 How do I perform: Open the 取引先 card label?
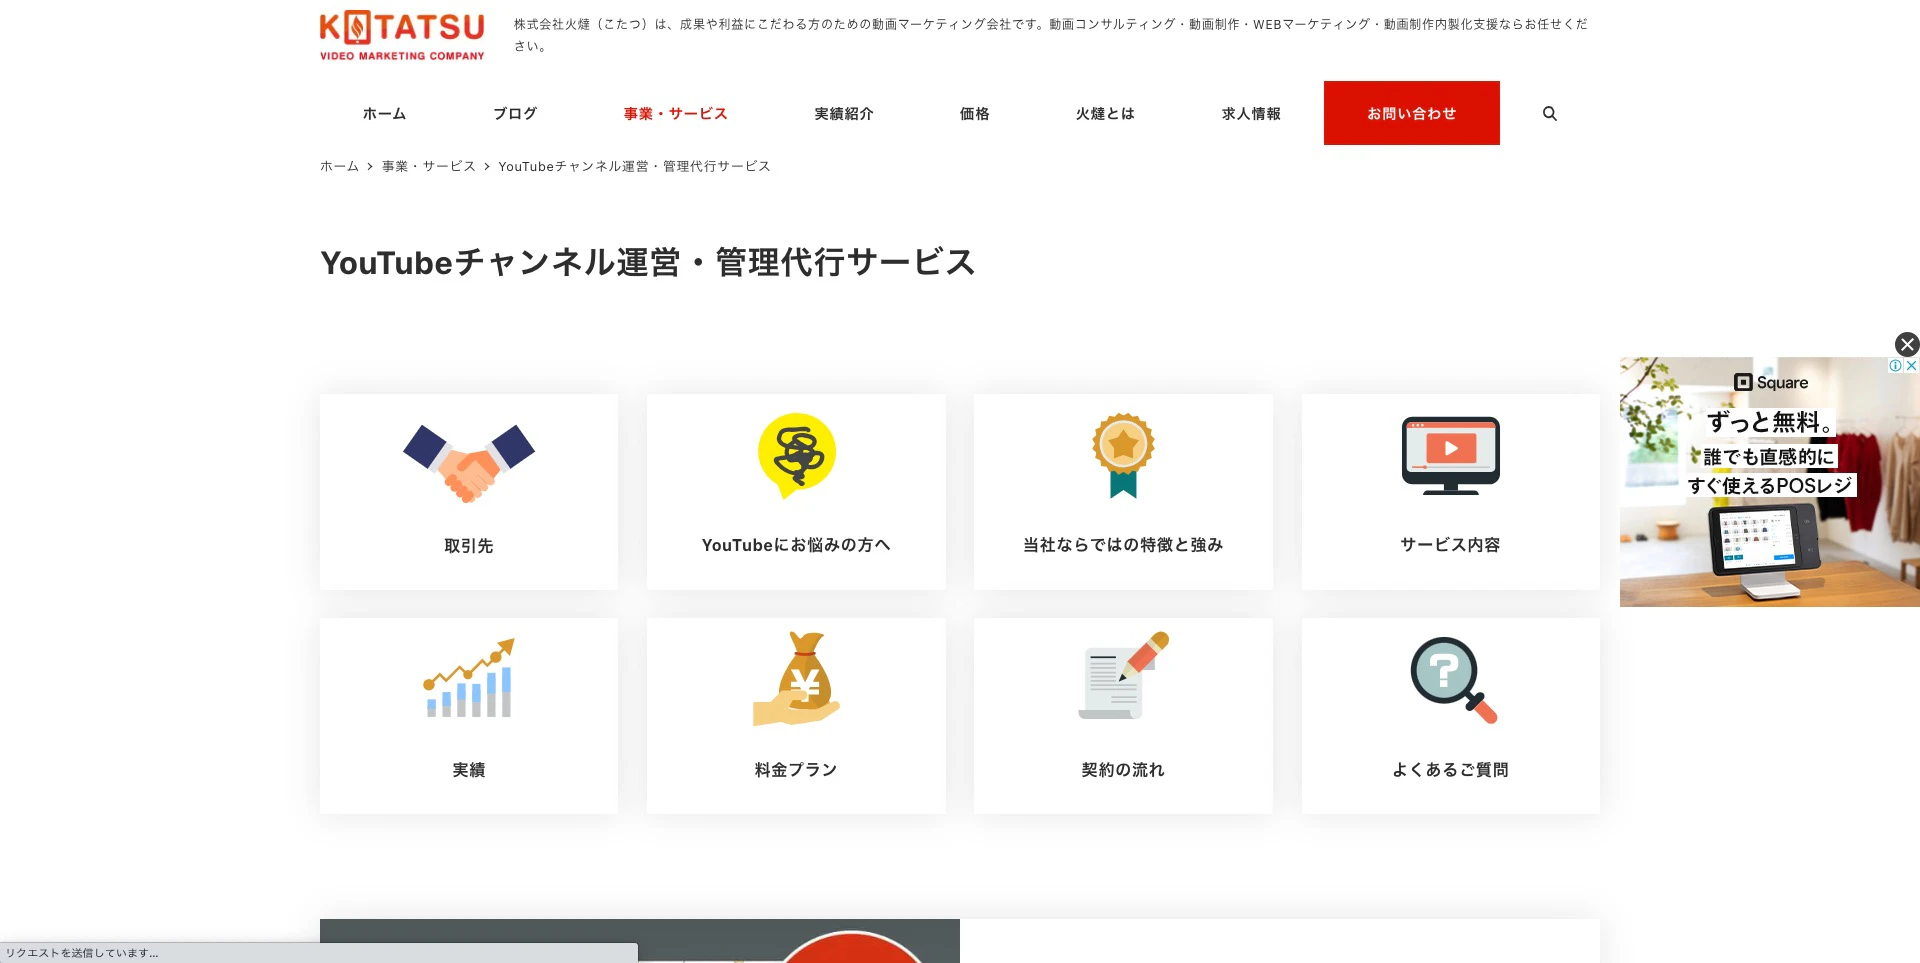(x=469, y=546)
